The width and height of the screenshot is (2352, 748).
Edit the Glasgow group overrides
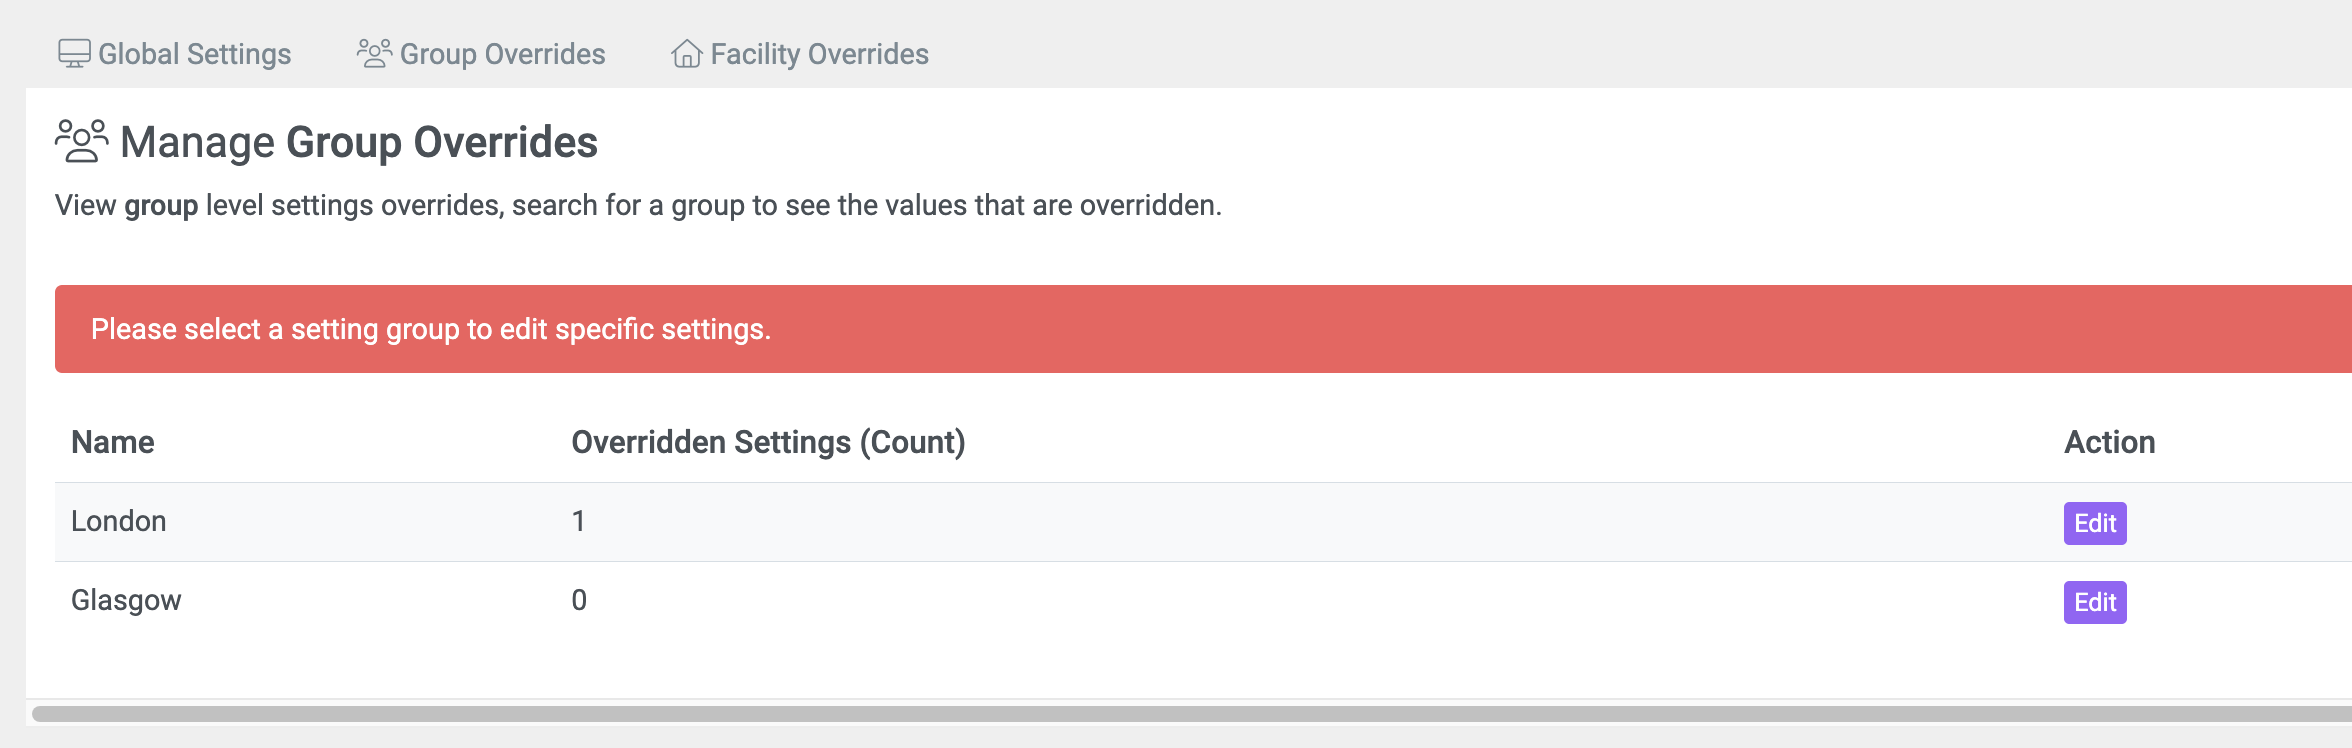coord(2095,602)
